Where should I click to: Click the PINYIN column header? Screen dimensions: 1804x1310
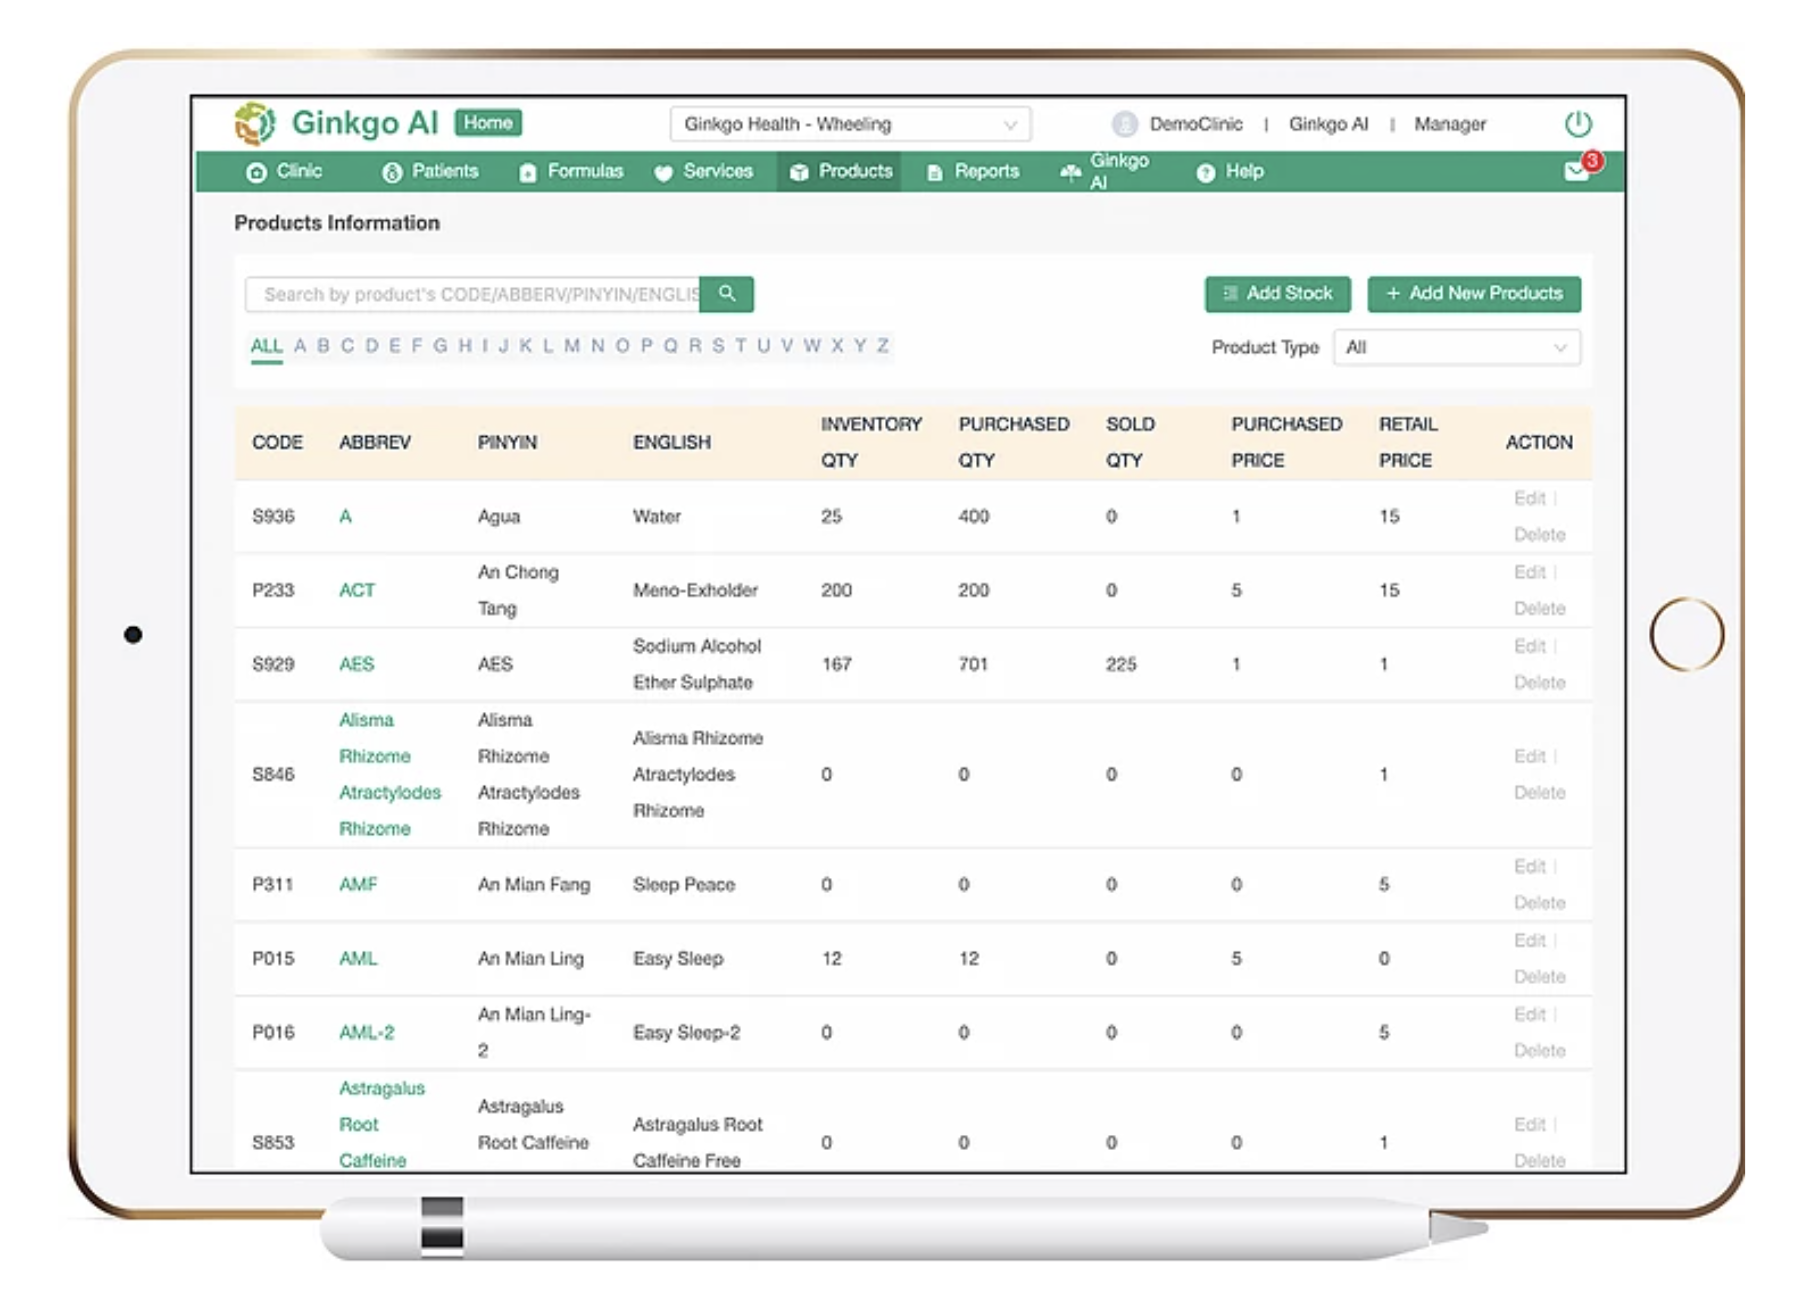coord(507,442)
